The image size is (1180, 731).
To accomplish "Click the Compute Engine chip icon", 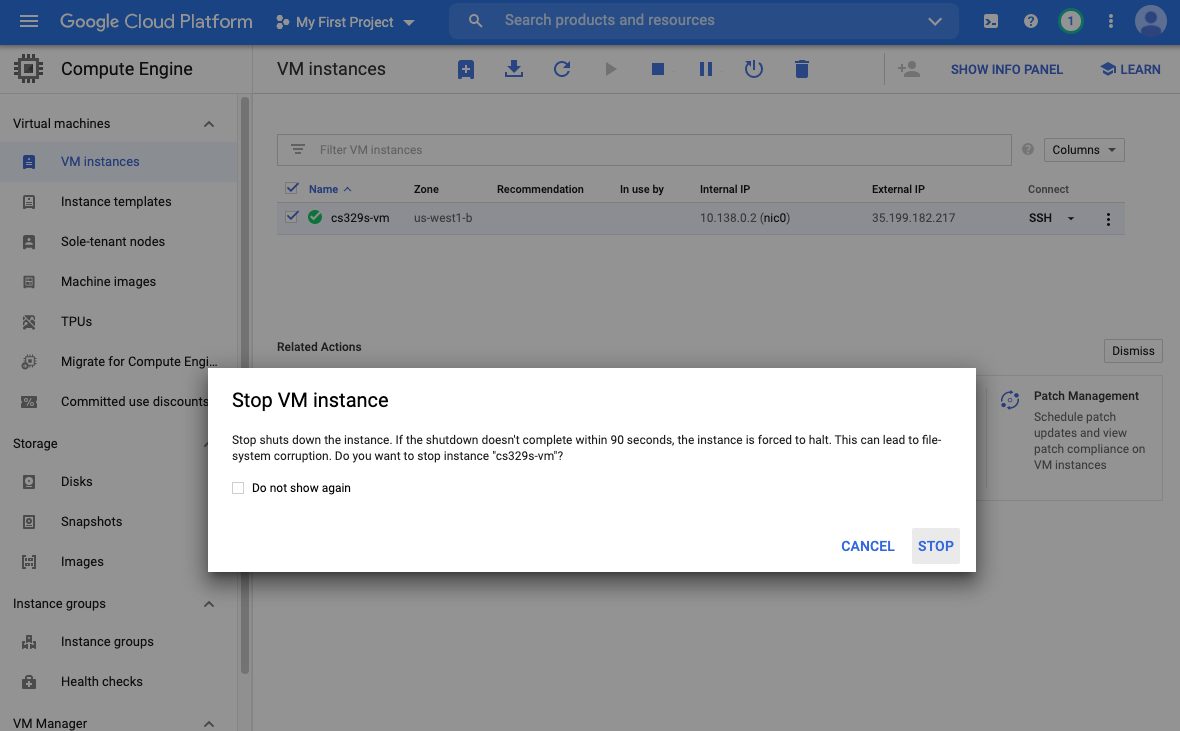I will pyautogui.click(x=29, y=69).
